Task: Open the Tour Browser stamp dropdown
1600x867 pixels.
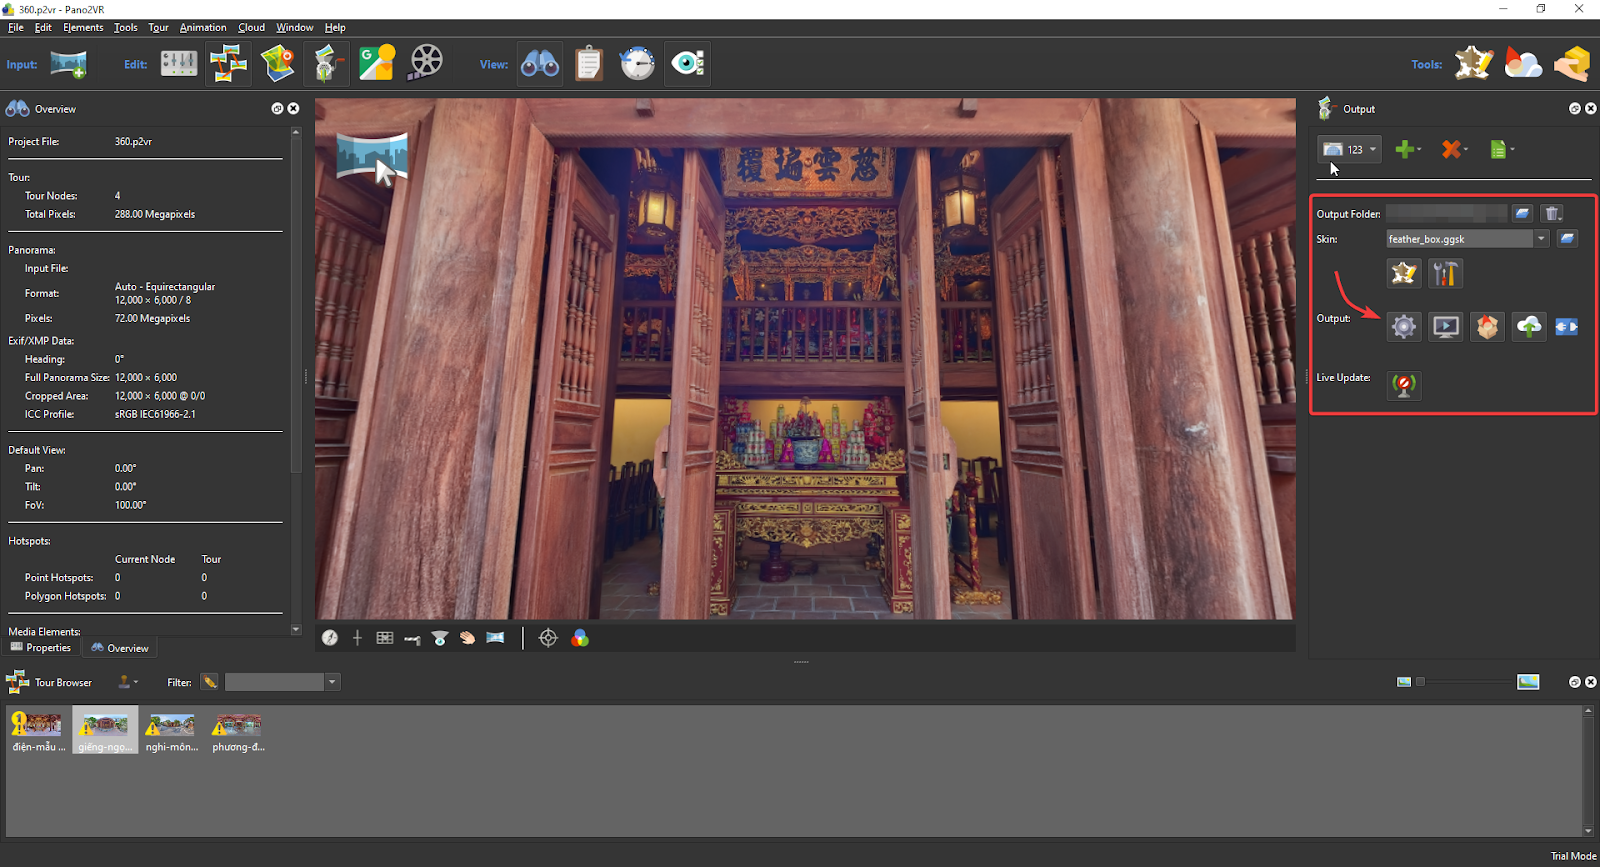Action: click(128, 682)
